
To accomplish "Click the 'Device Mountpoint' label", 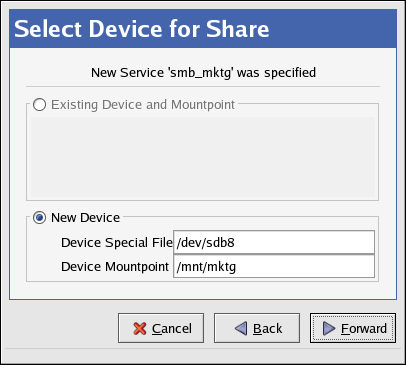I will (x=115, y=267).
